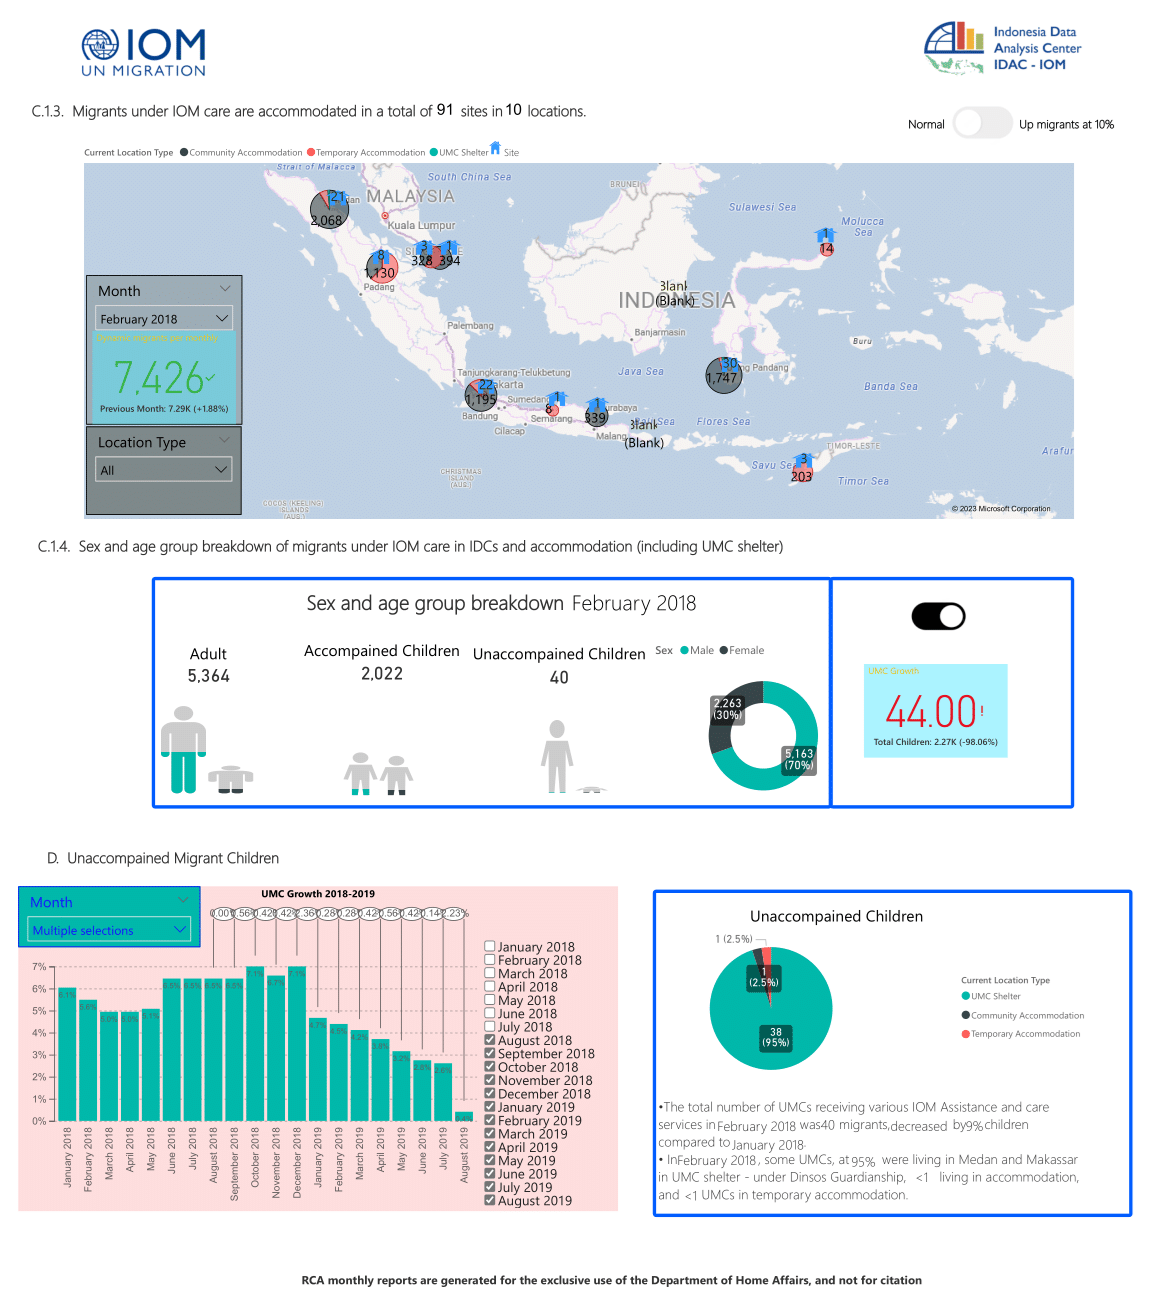The image size is (1149, 1302).
Task: Click the Previous Month 7.29K (+1.88%) text
Action: click(x=164, y=408)
